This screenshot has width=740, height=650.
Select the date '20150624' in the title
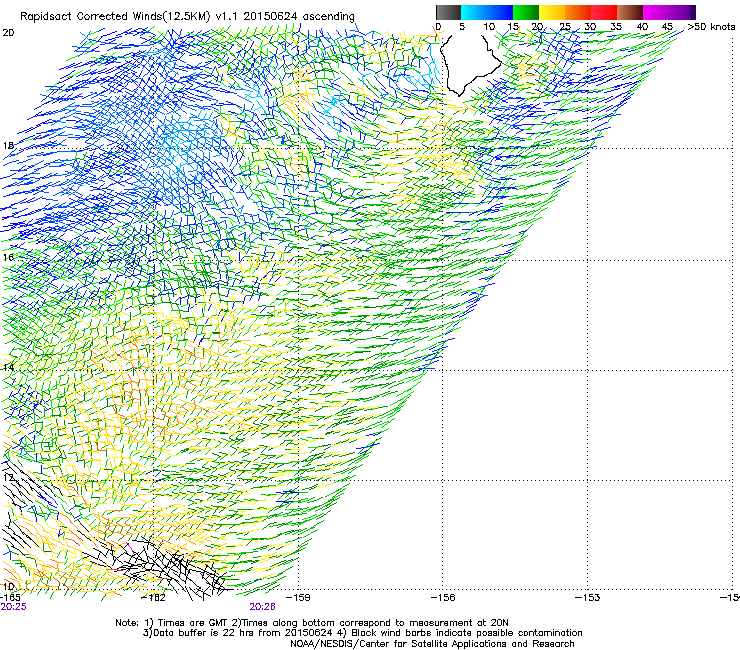(270, 17)
